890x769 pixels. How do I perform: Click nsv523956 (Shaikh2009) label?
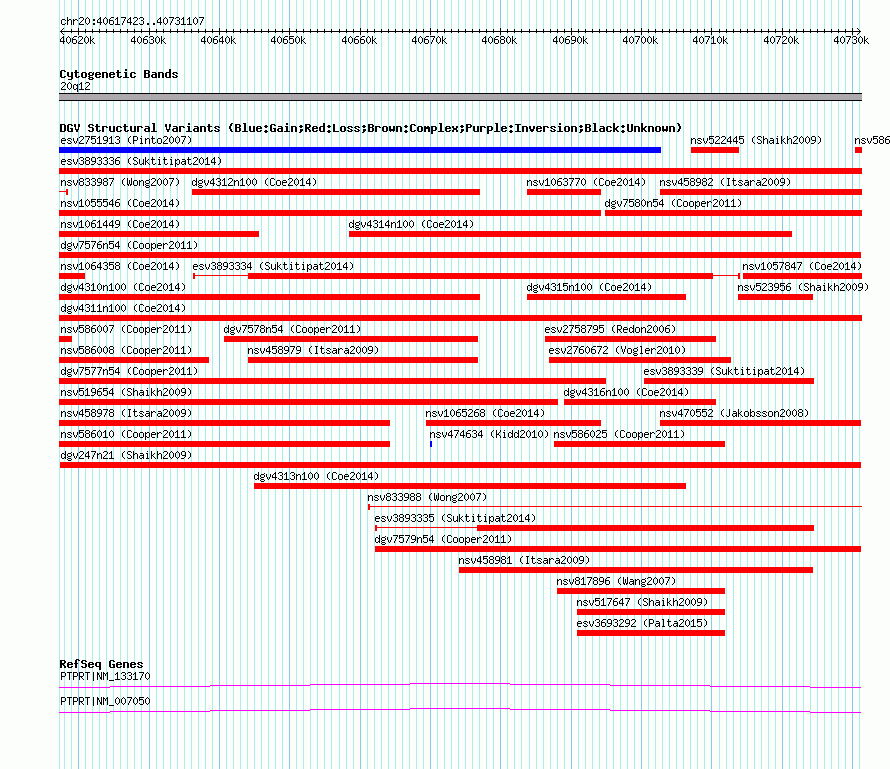coord(803,287)
